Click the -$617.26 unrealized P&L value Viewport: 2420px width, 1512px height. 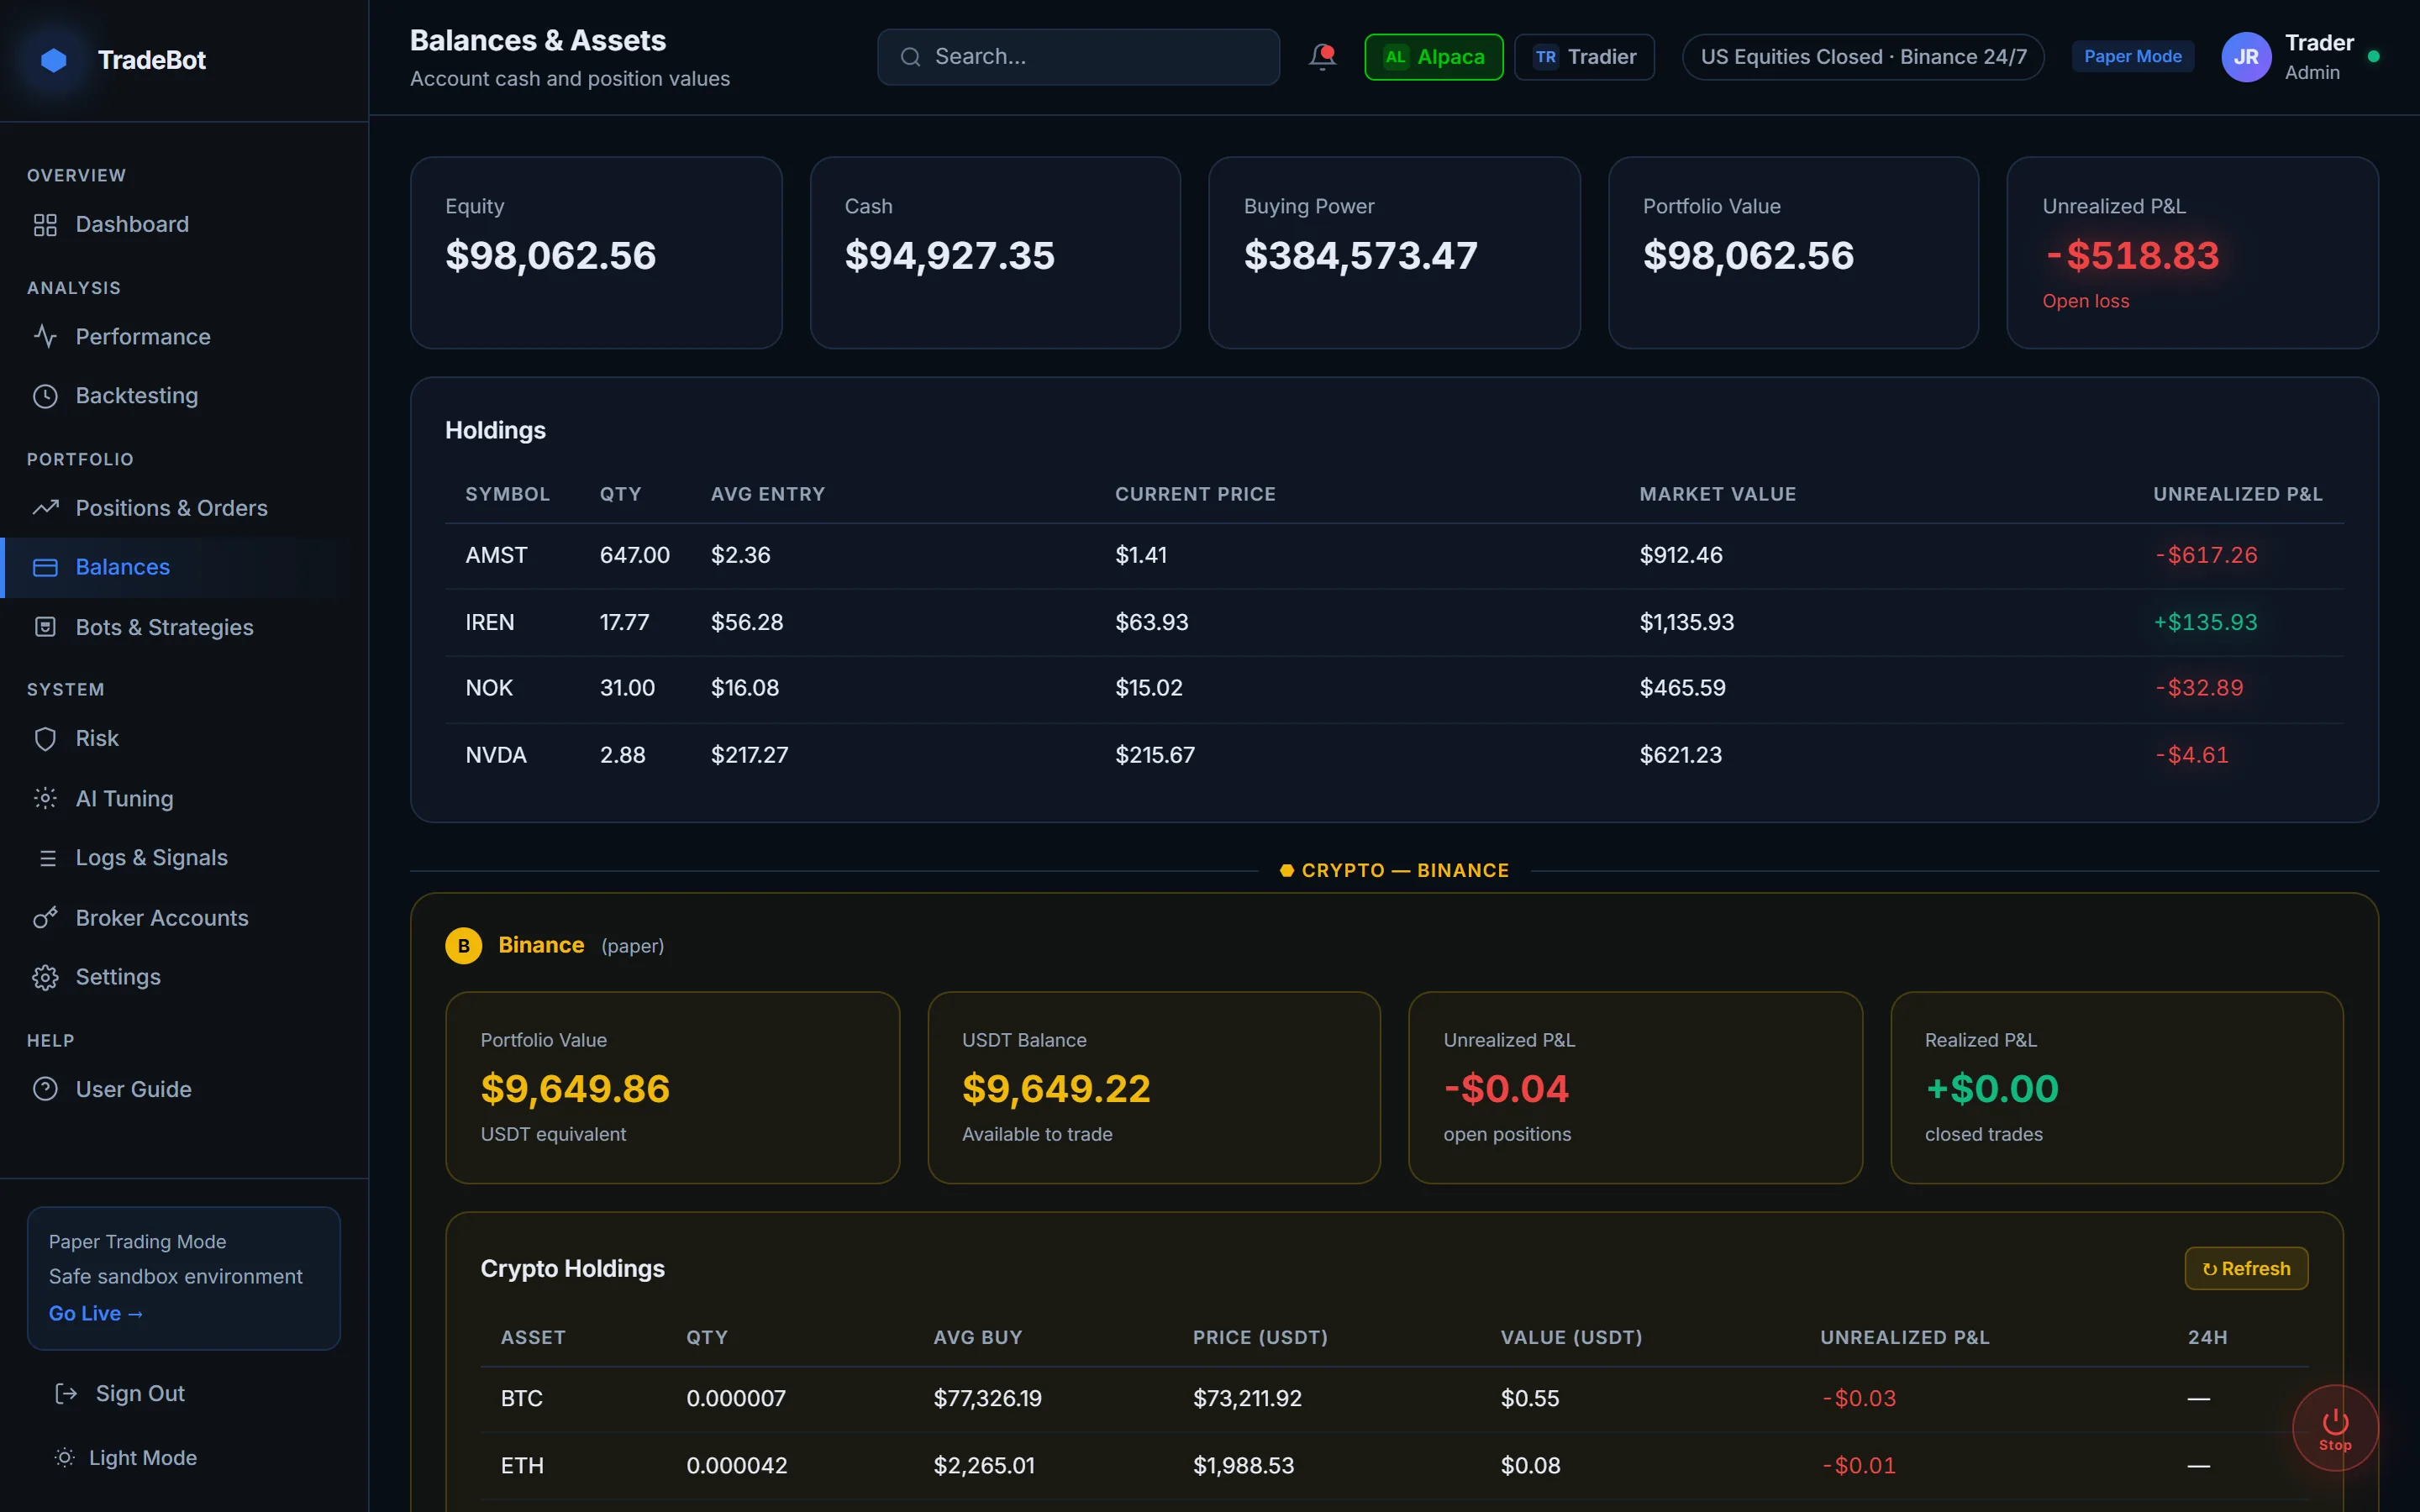[x=2206, y=556]
